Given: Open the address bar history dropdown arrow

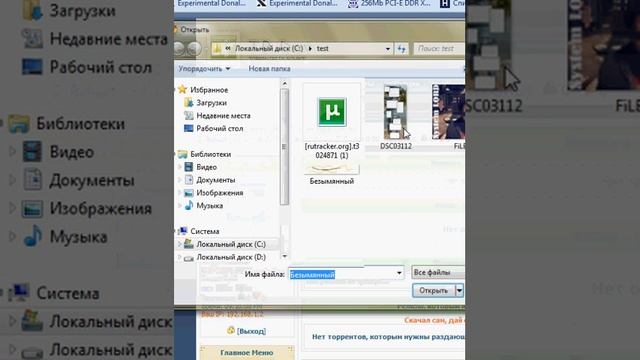Looking at the screenshot, I should 387,49.
